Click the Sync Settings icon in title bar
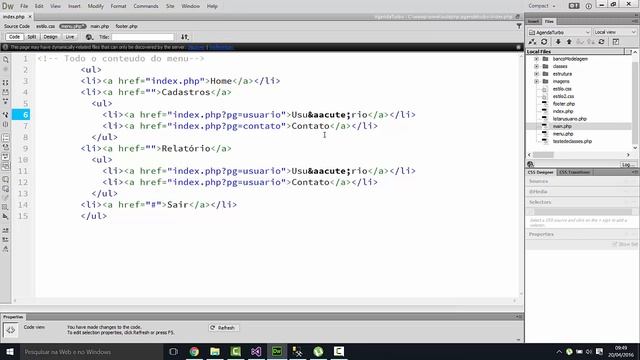 pos(574,6)
